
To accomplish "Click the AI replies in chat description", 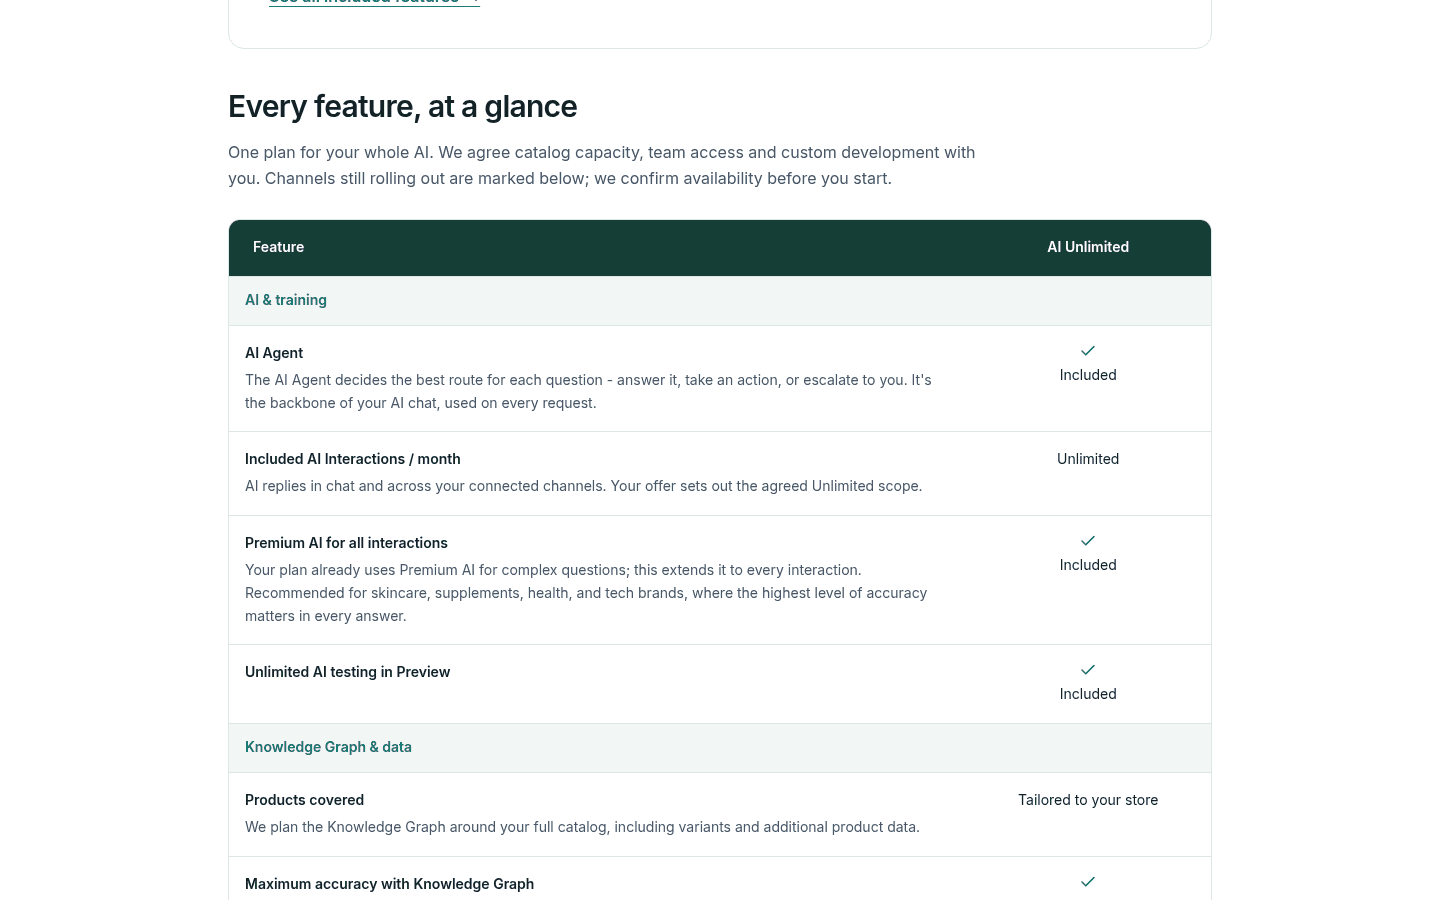I will point(583,486).
